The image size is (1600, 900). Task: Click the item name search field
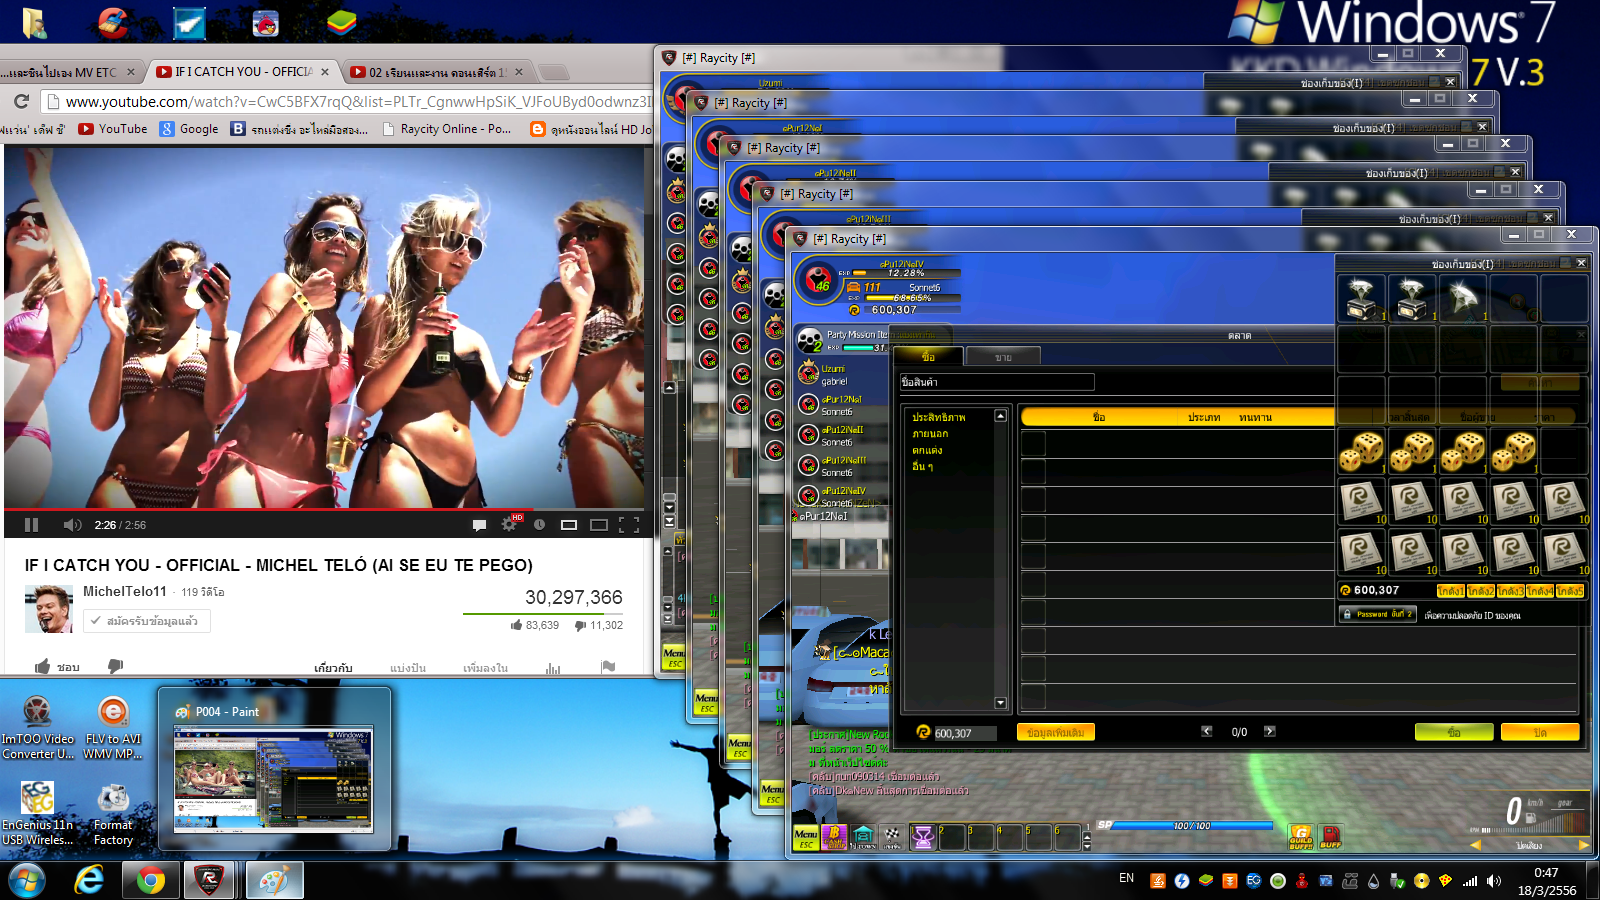(997, 382)
